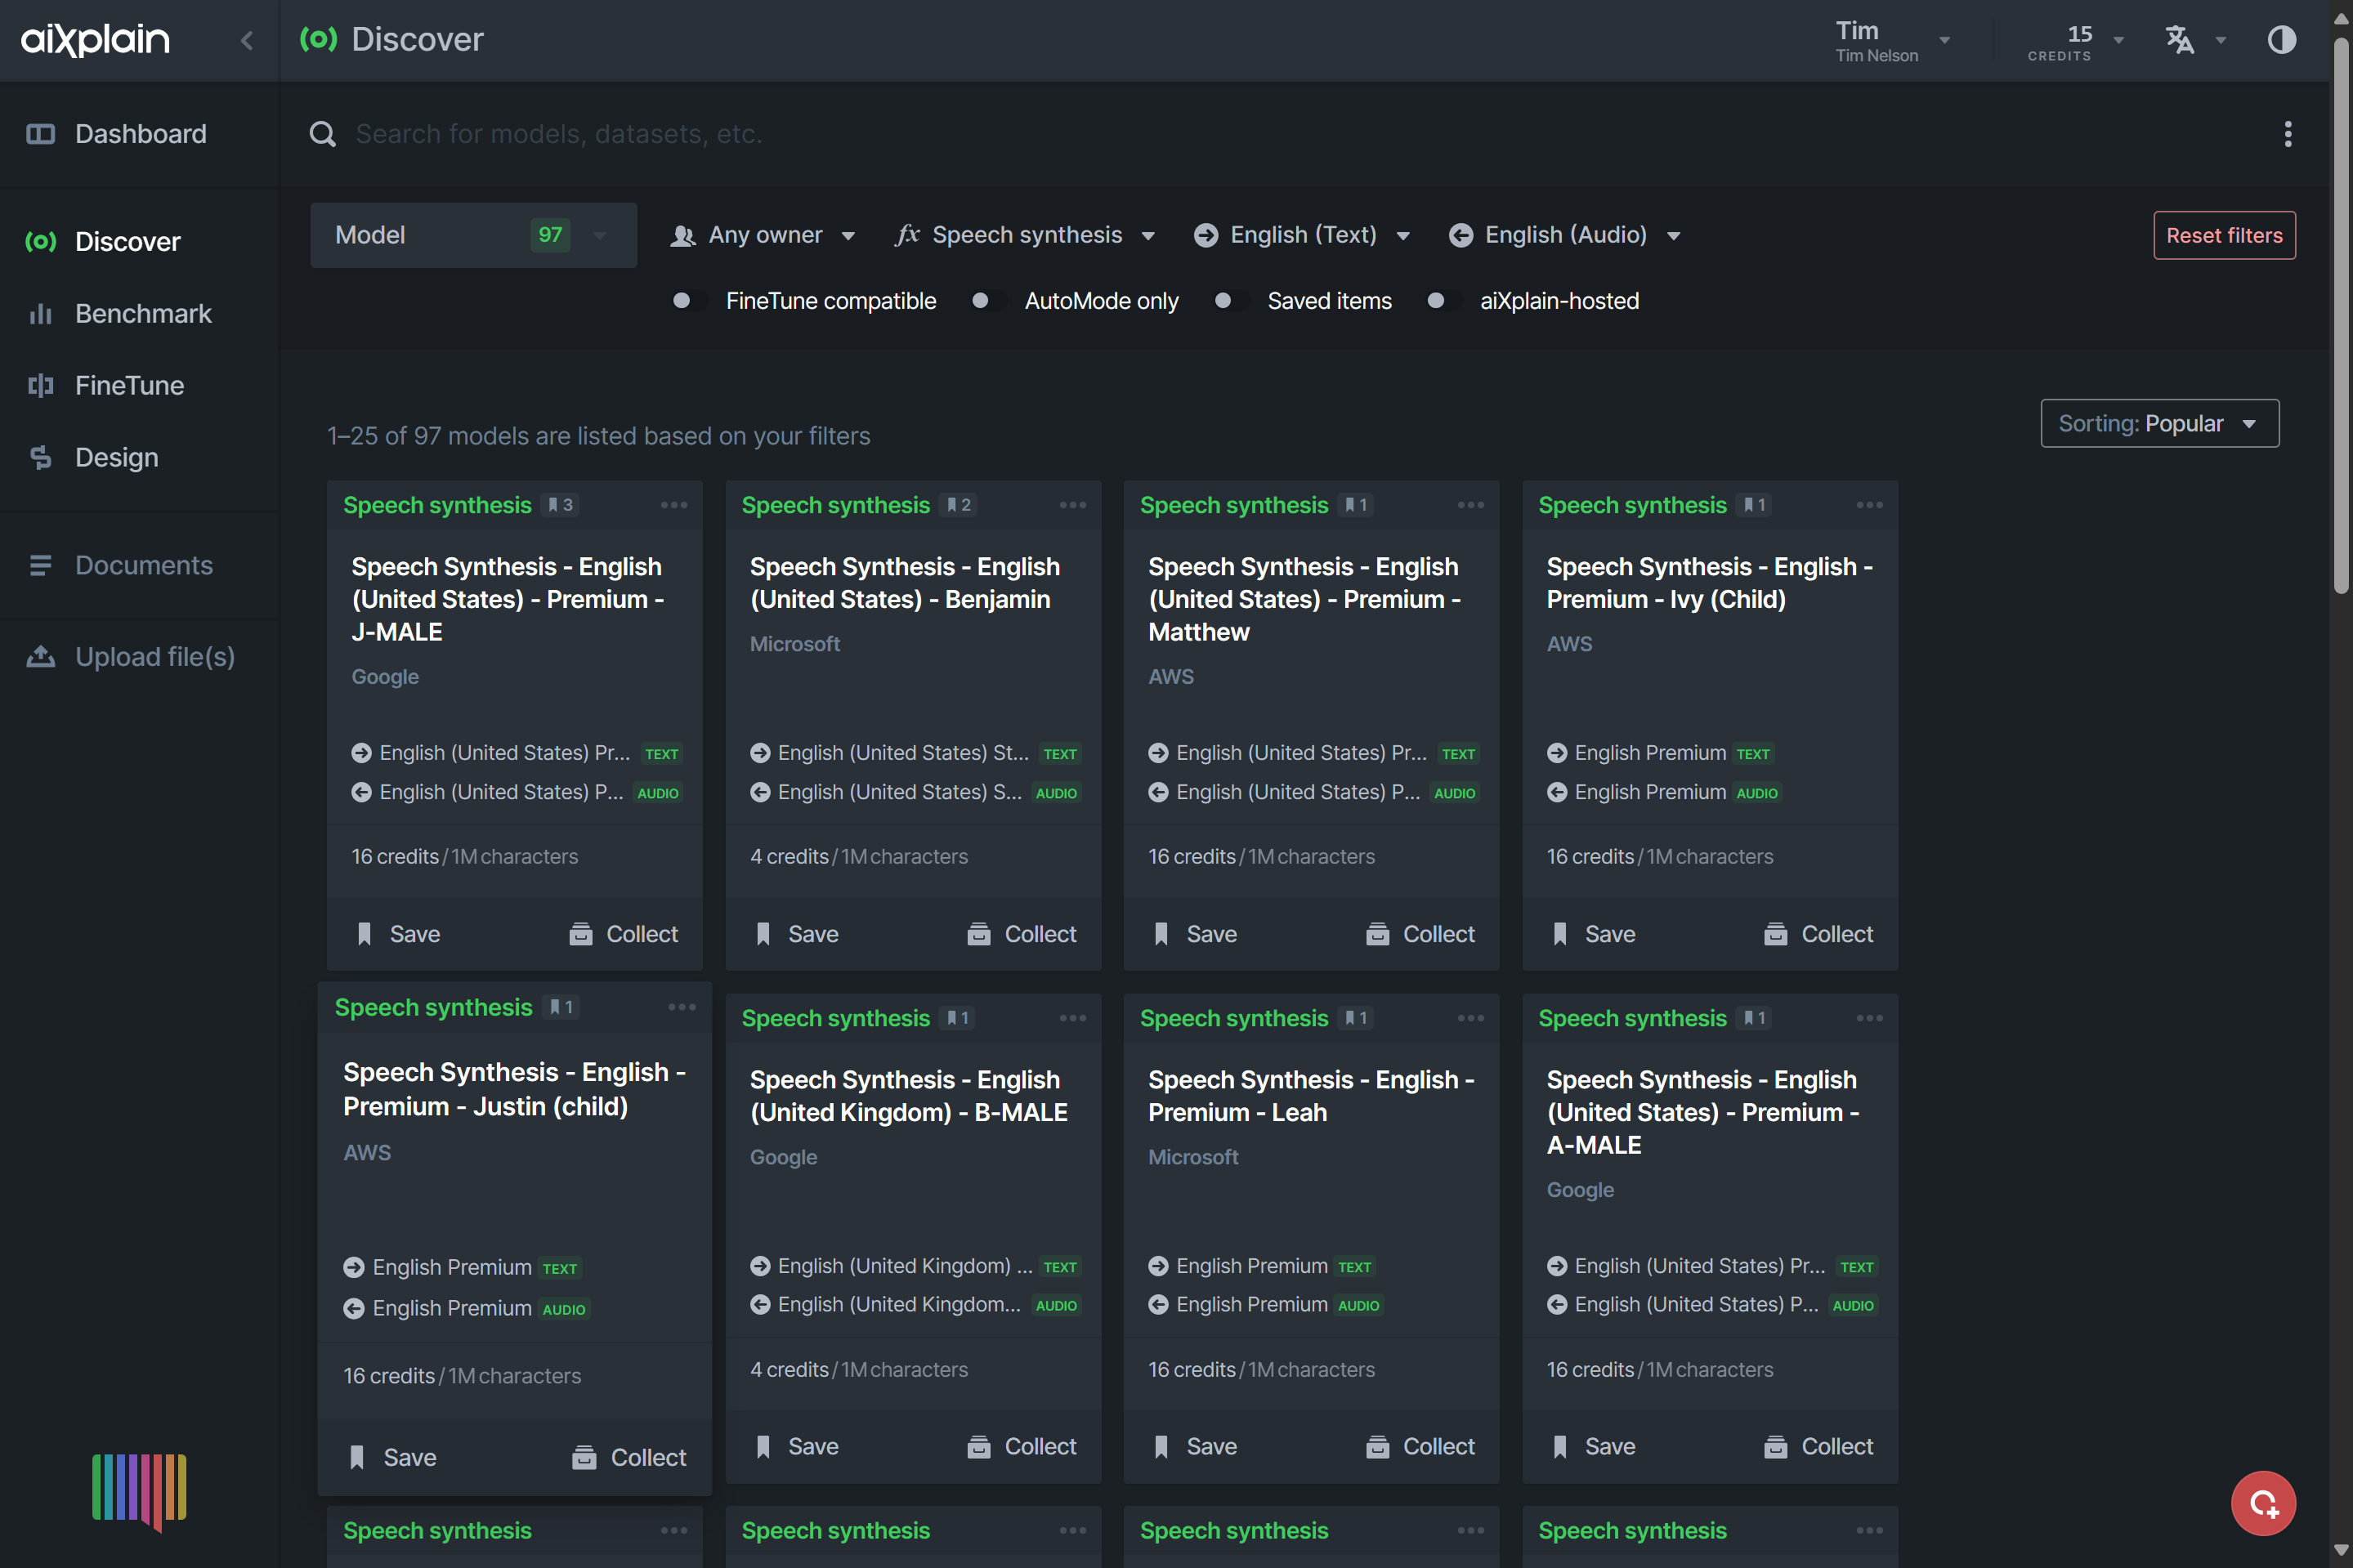Open options for the B-MALE model card
The height and width of the screenshot is (1568, 2353).
coord(1072,1018)
